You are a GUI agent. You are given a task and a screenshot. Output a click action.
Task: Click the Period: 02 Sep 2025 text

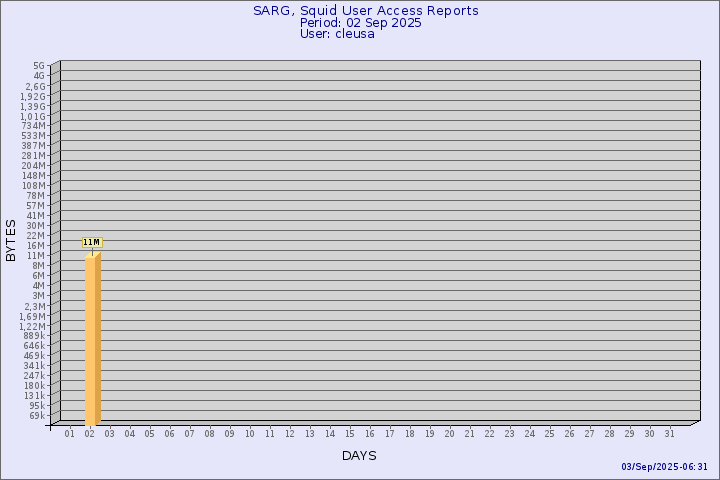[x=360, y=22]
